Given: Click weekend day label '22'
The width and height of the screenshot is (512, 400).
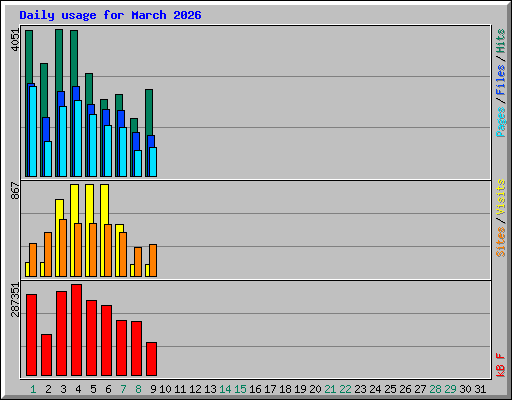Looking at the screenshot, I should tap(345, 389).
